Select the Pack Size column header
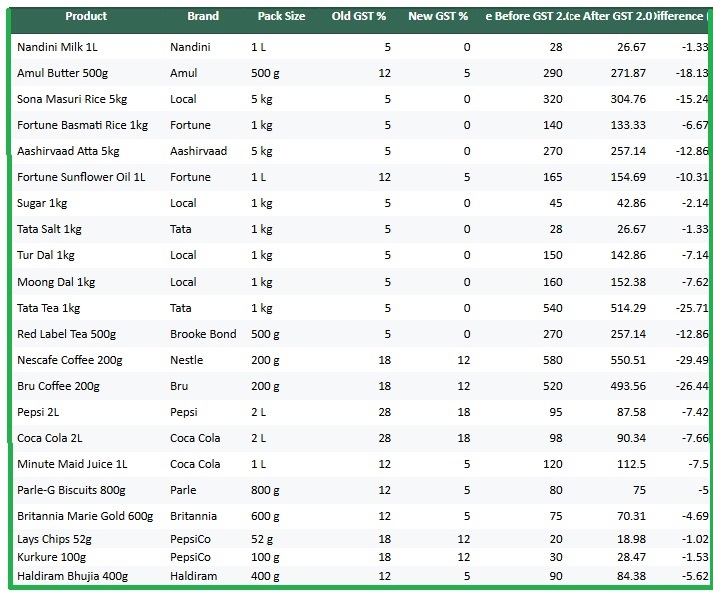This screenshot has width=713, height=592. click(x=281, y=16)
